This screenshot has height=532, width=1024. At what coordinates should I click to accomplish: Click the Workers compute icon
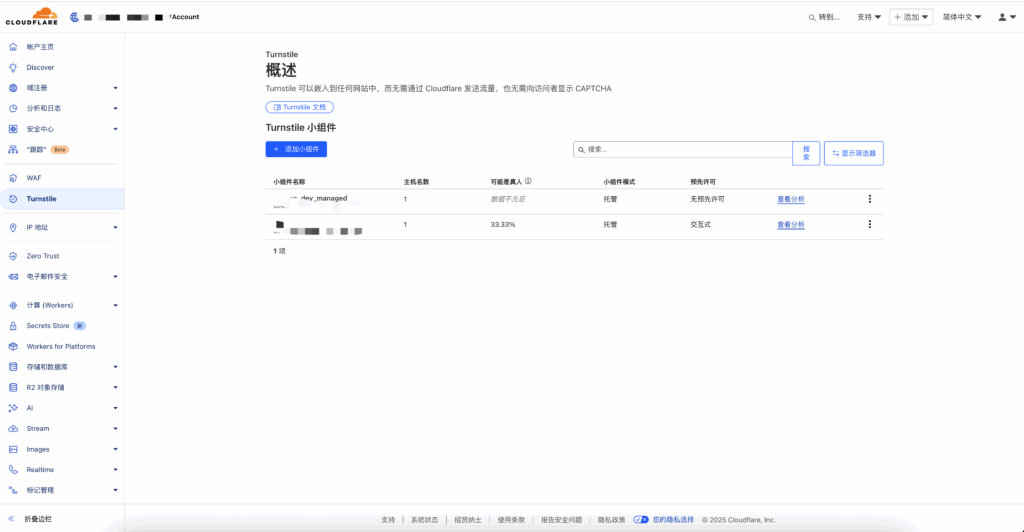pos(13,305)
